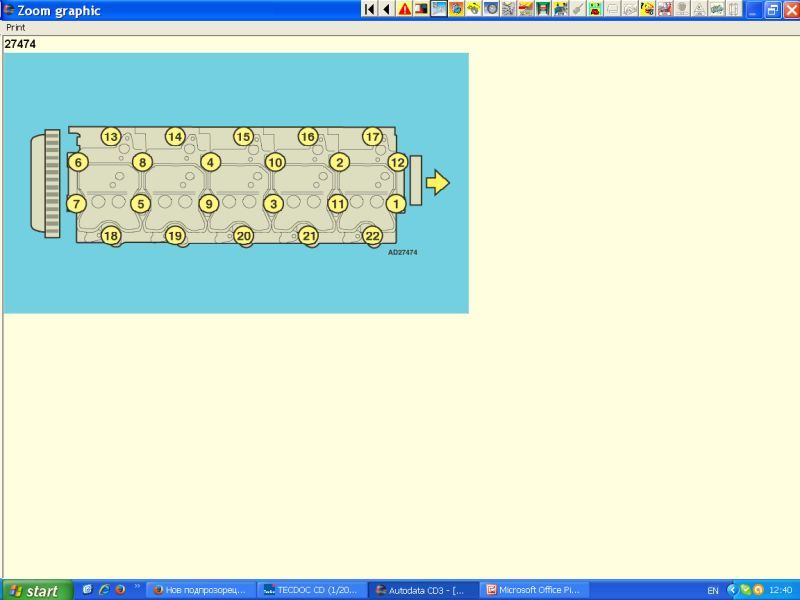800x600 pixels.
Task: Switch to the Microsoft Office Picture Manager window
Action: 534,590
